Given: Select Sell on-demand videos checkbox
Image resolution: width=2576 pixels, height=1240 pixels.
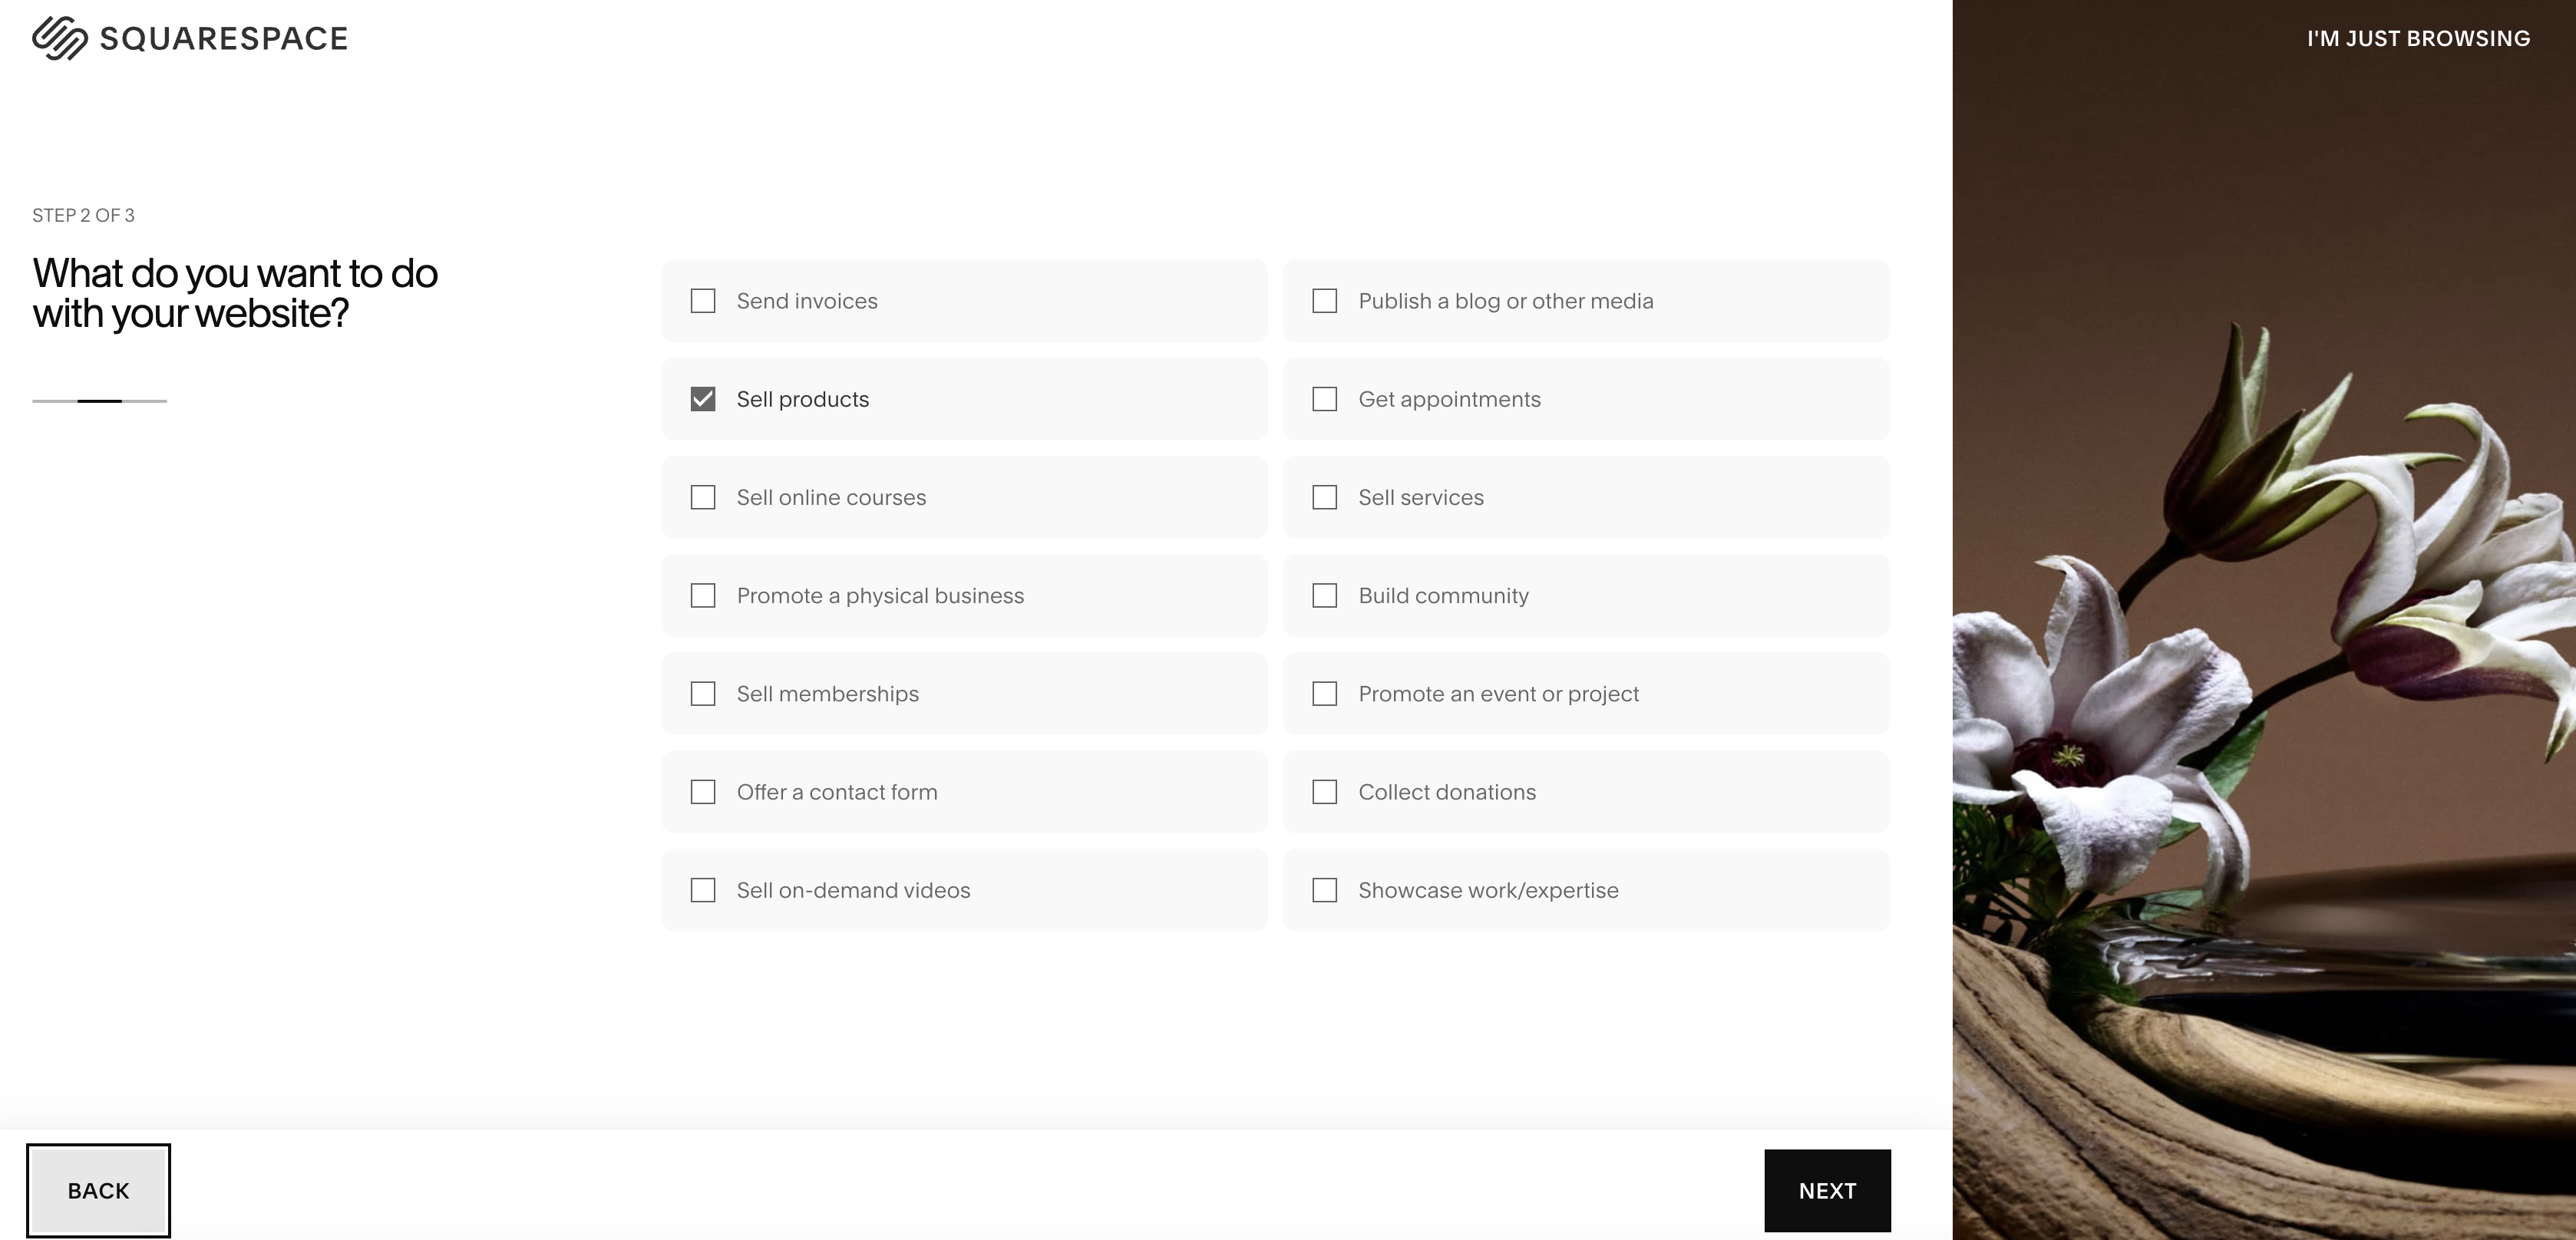Looking at the screenshot, I should [703, 890].
